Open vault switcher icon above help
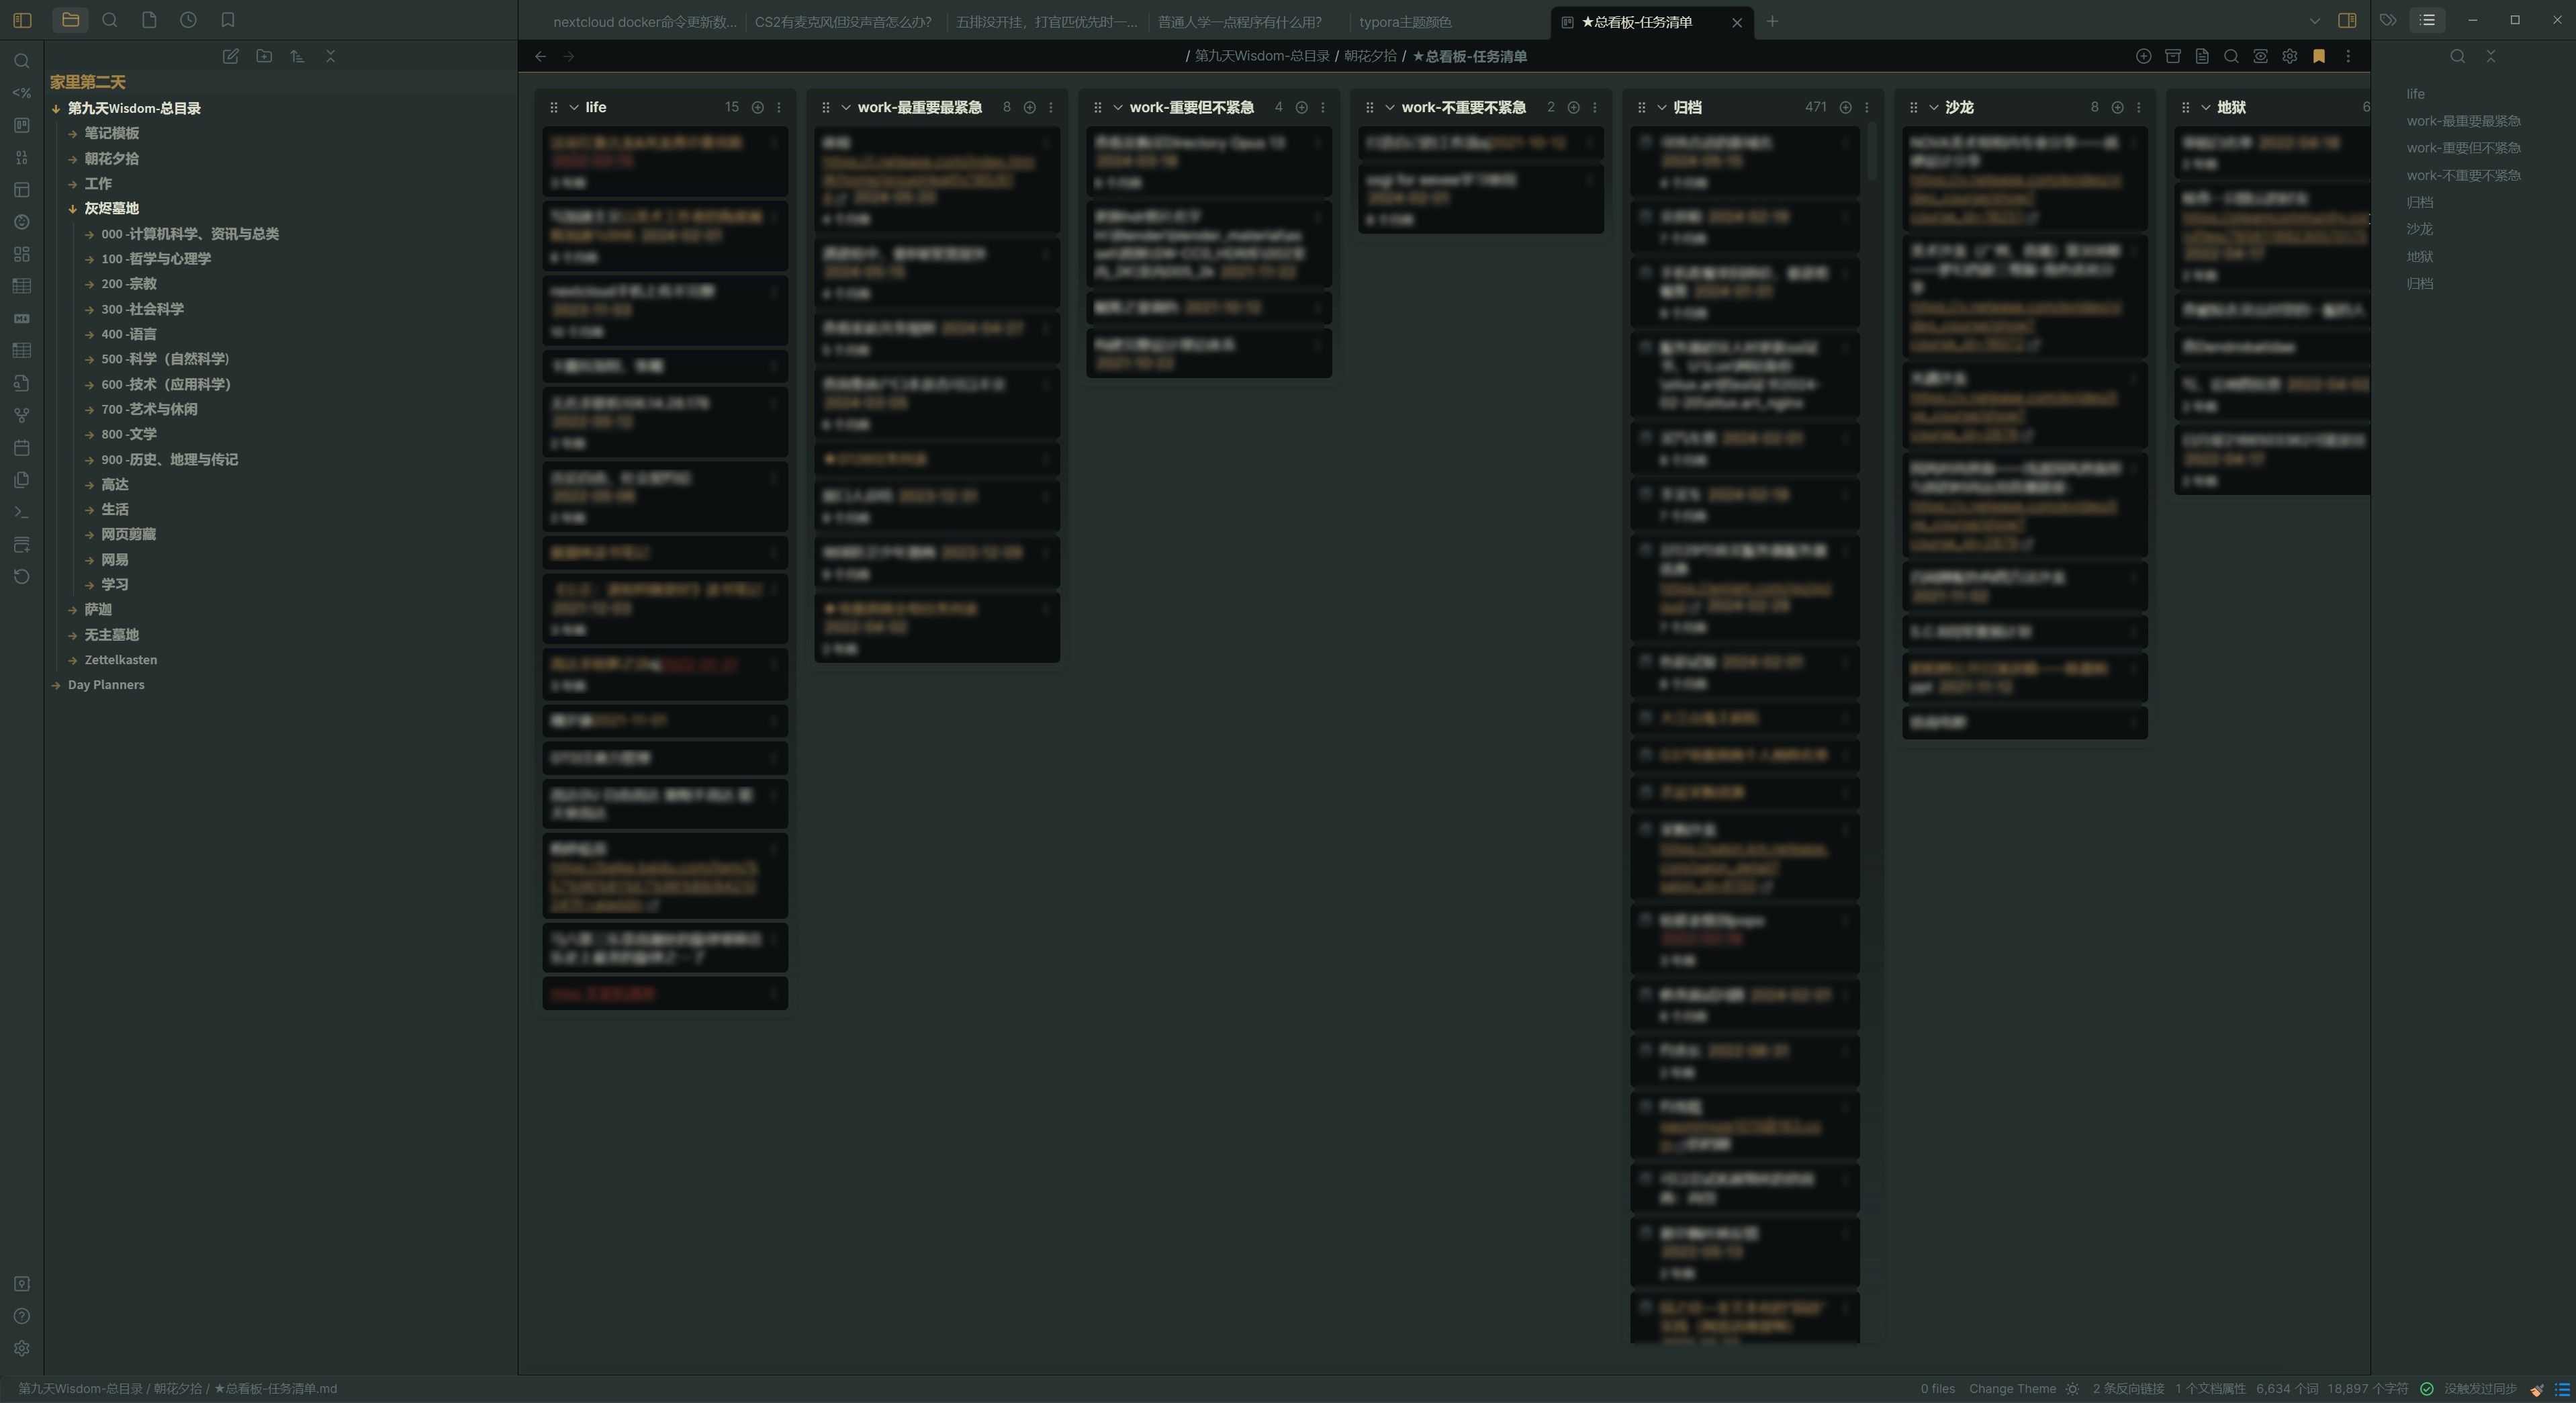2576x1403 pixels. pyautogui.click(x=21, y=1284)
